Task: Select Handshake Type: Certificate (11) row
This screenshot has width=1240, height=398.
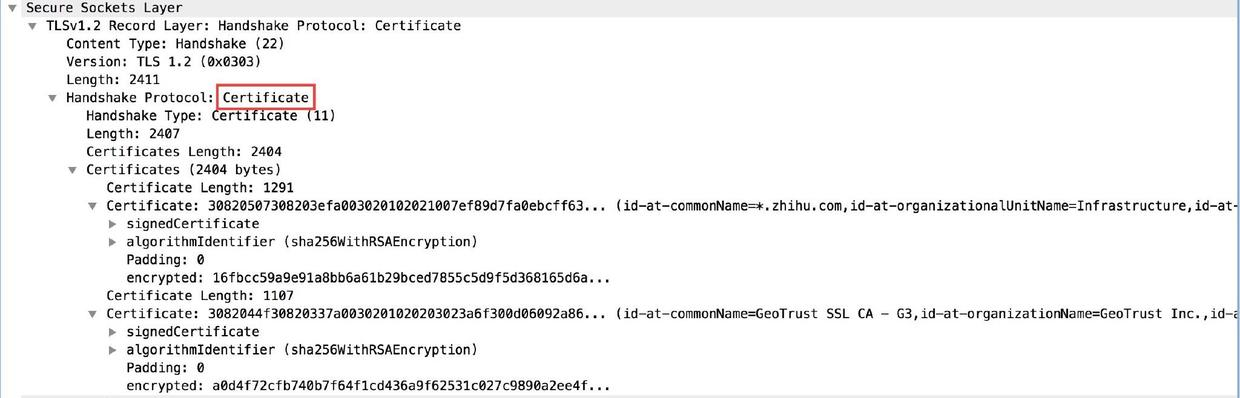Action: click(620, 116)
